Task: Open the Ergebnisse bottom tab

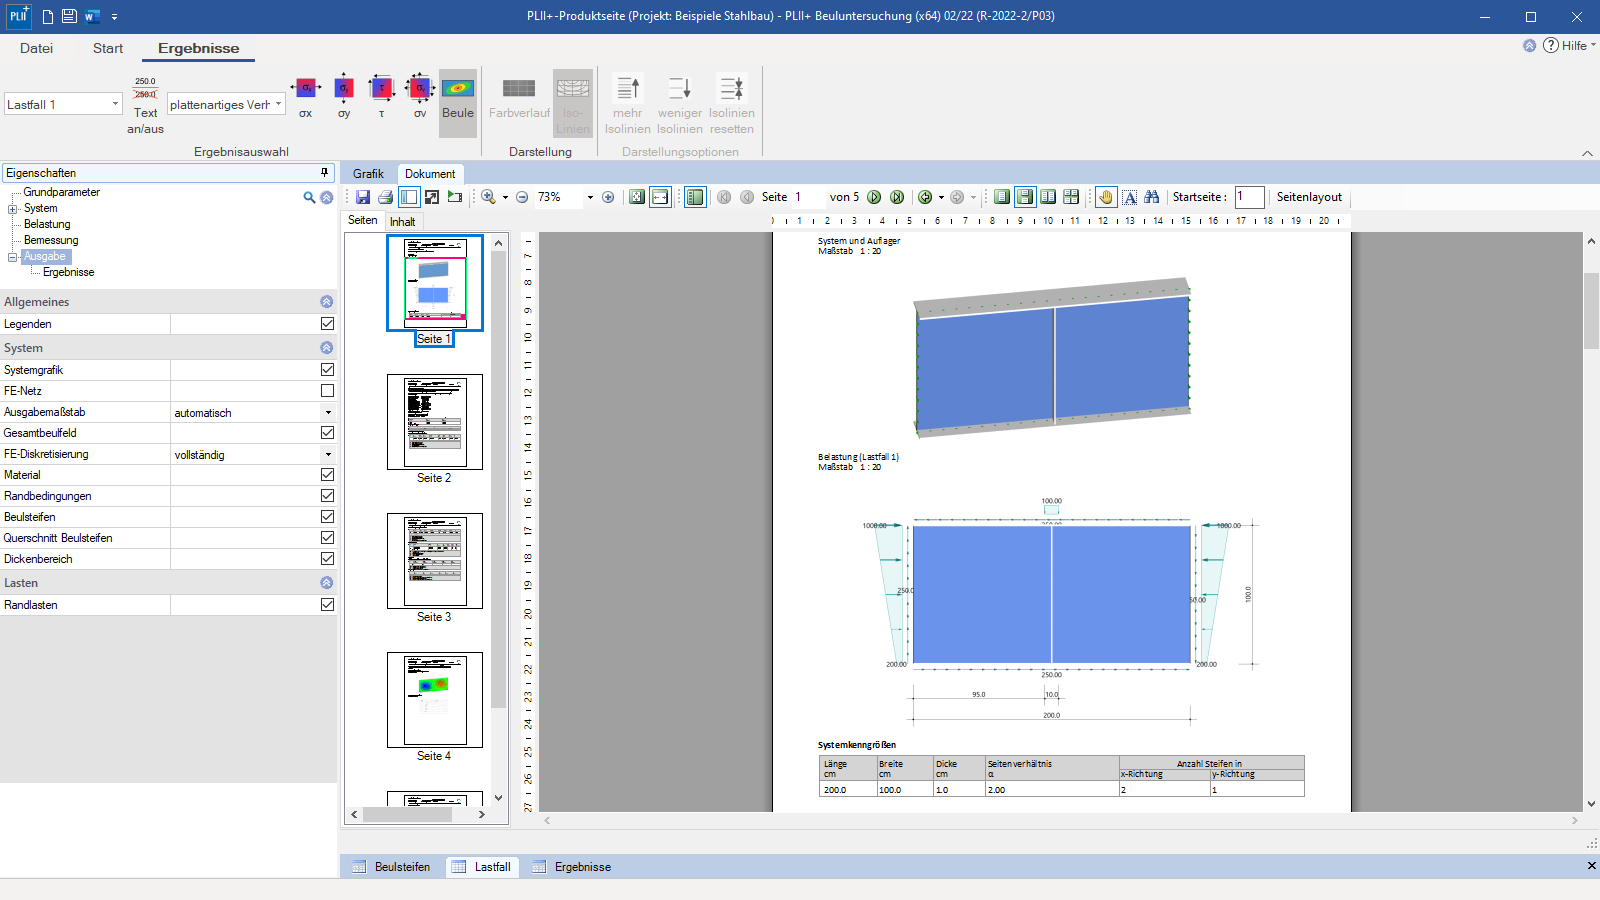Action: 572,867
